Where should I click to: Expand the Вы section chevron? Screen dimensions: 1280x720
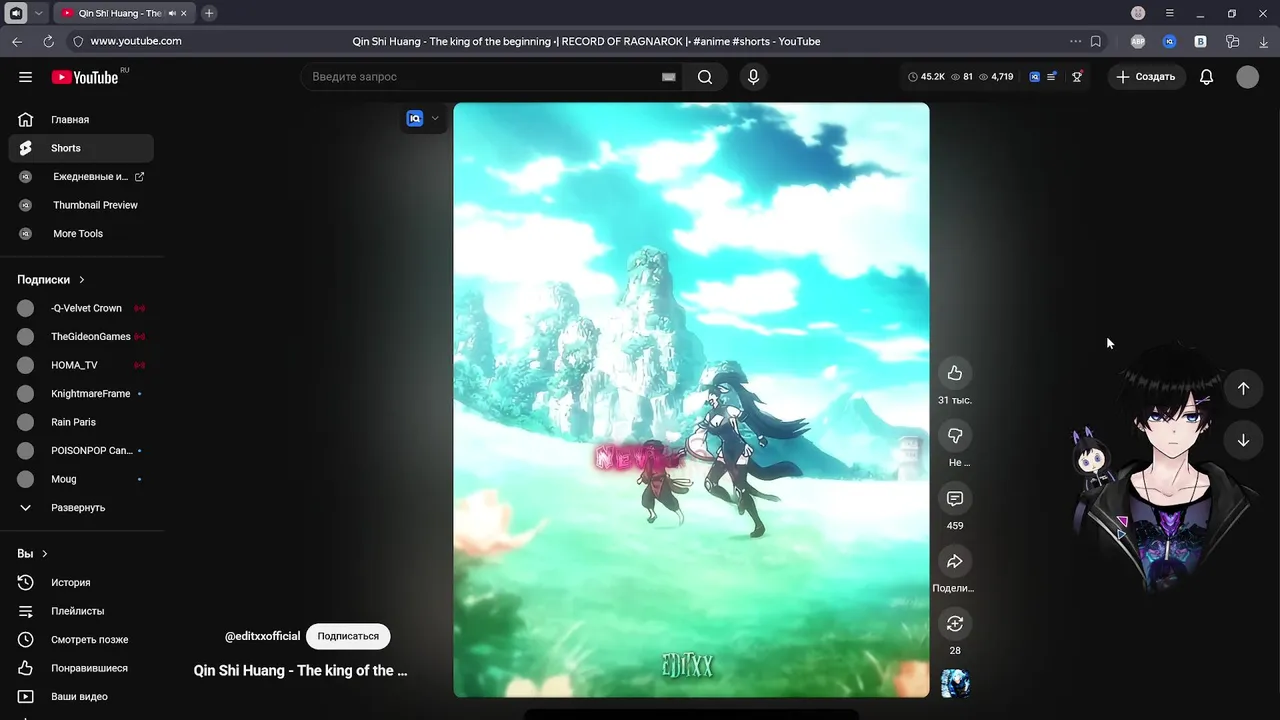coord(45,554)
